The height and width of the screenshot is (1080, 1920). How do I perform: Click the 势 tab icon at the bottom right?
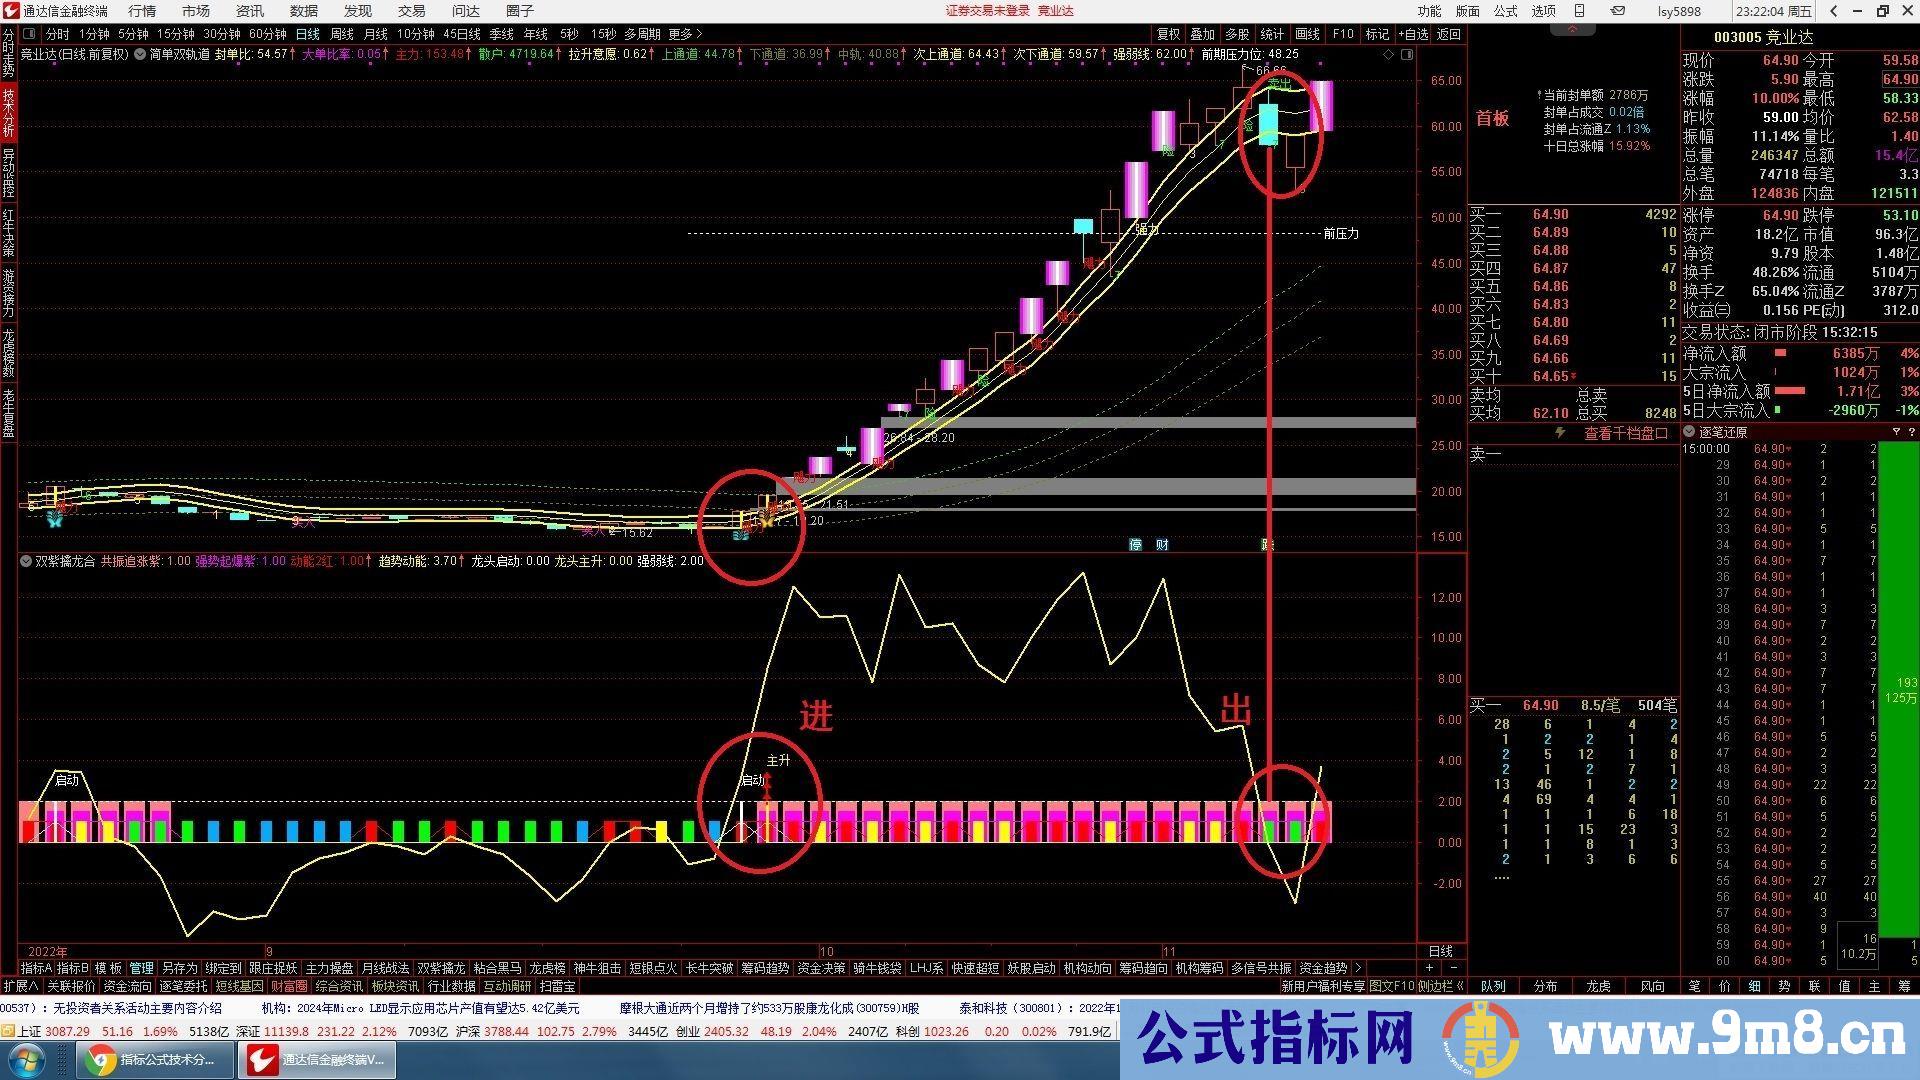1784,986
